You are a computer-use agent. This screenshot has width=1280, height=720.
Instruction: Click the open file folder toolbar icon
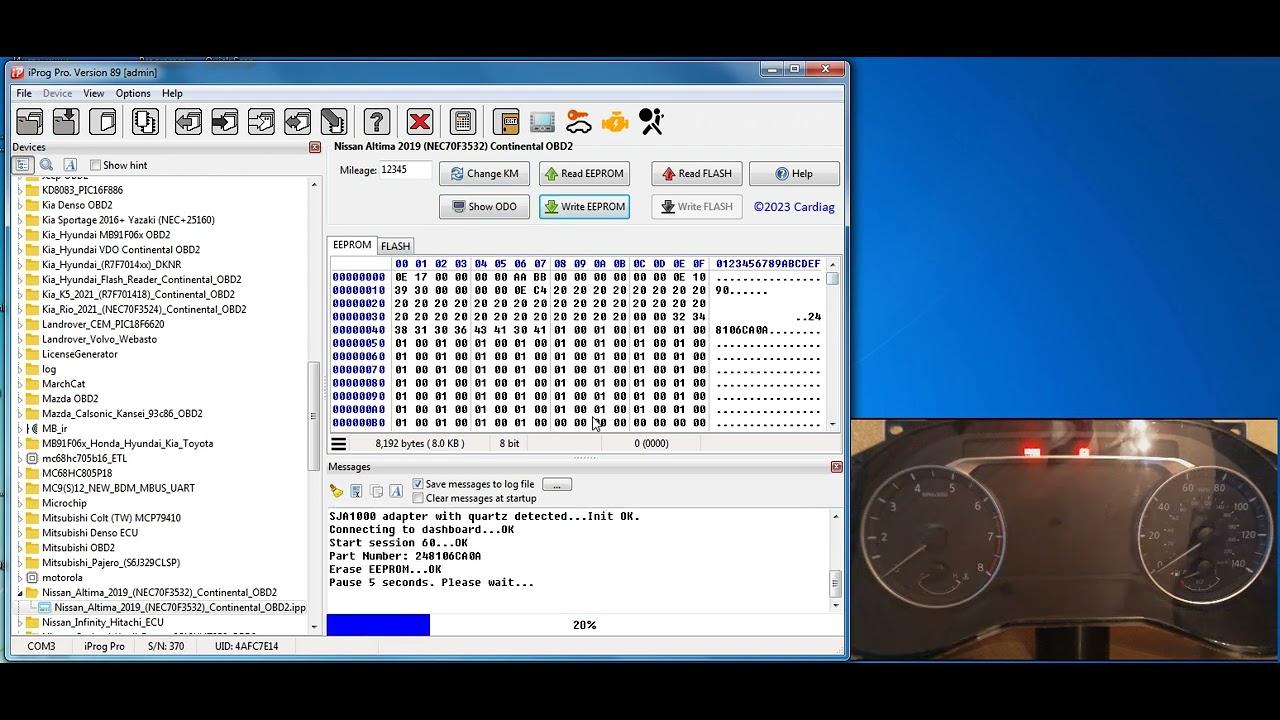pos(30,122)
